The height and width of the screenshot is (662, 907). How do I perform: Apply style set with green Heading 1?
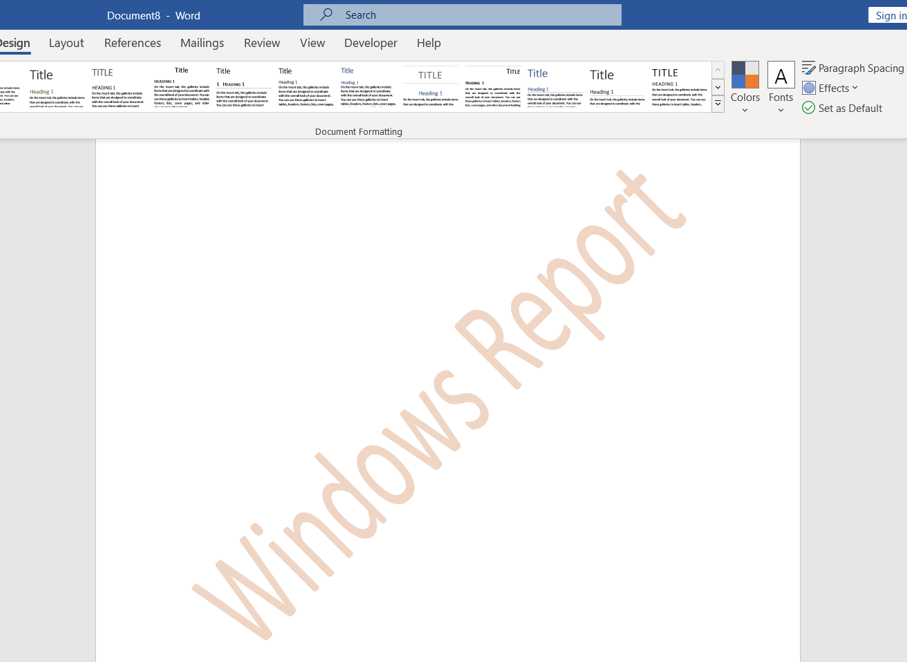pos(57,87)
